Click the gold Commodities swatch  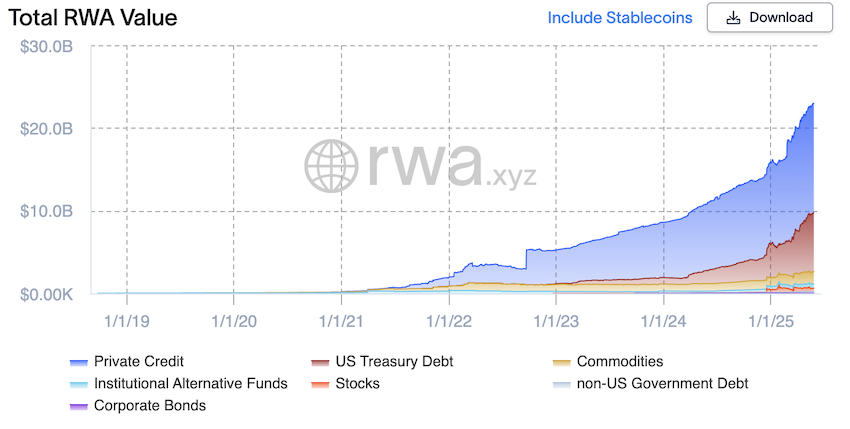562,362
